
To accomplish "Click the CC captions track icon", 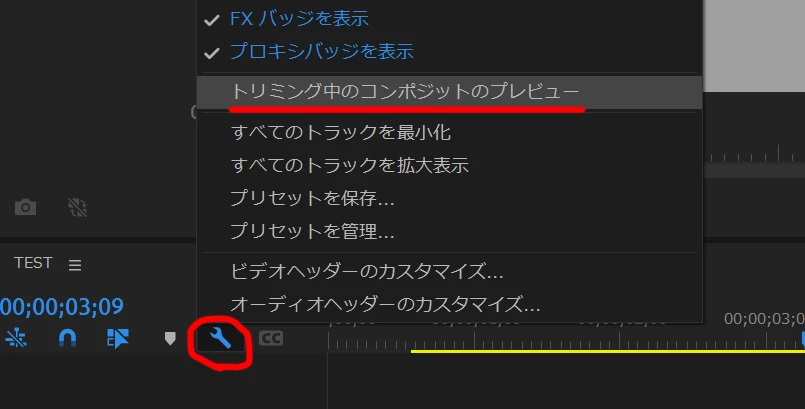I will (271, 339).
